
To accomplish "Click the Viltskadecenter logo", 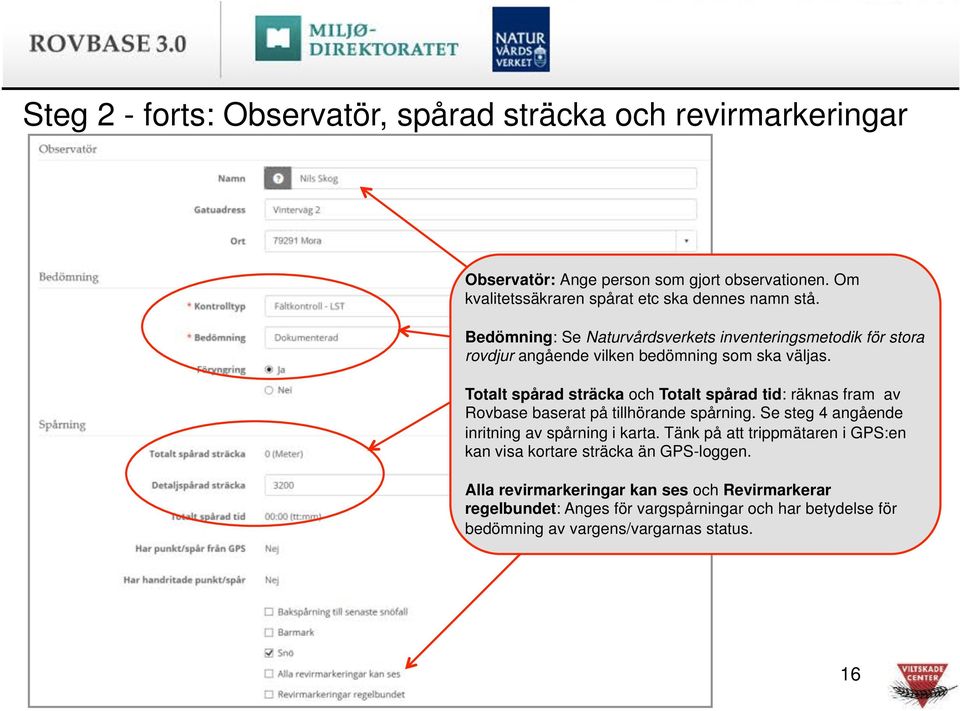I will click(x=923, y=685).
